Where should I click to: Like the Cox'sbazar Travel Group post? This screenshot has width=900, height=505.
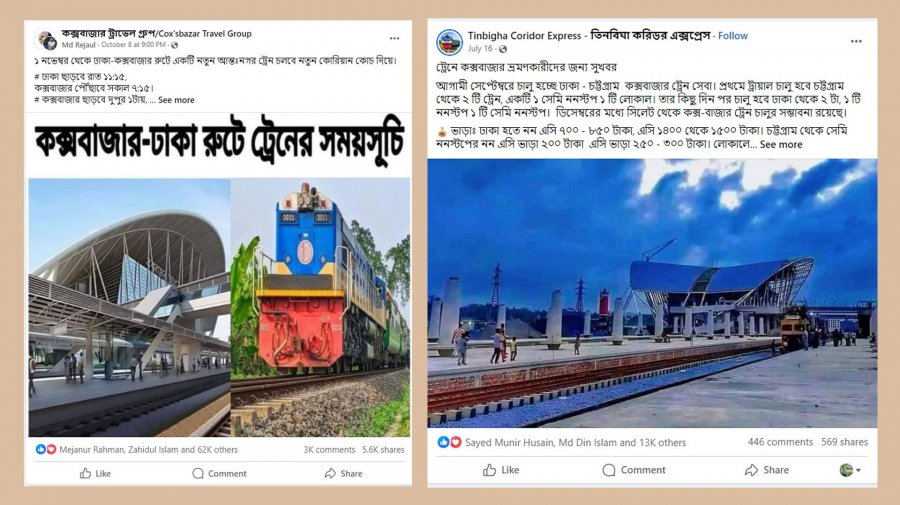pyautogui.click(x=95, y=473)
